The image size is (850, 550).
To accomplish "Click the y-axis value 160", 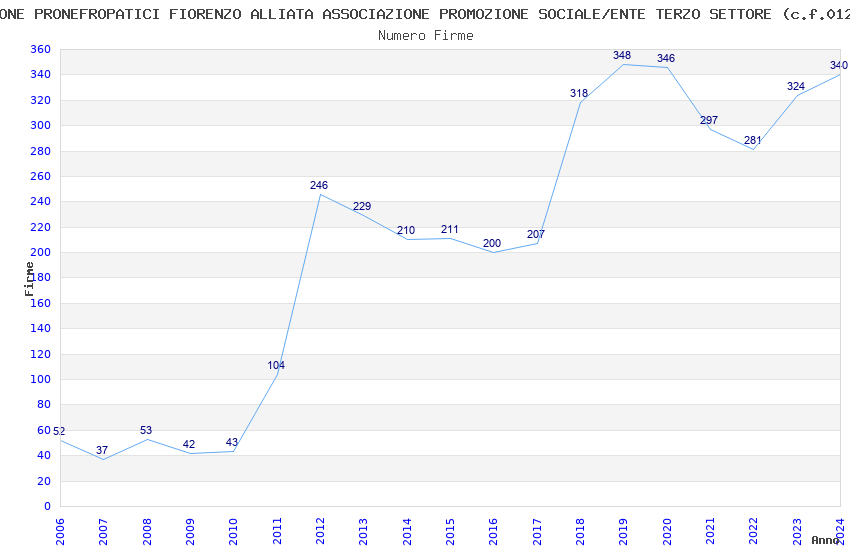I will (x=41, y=303).
